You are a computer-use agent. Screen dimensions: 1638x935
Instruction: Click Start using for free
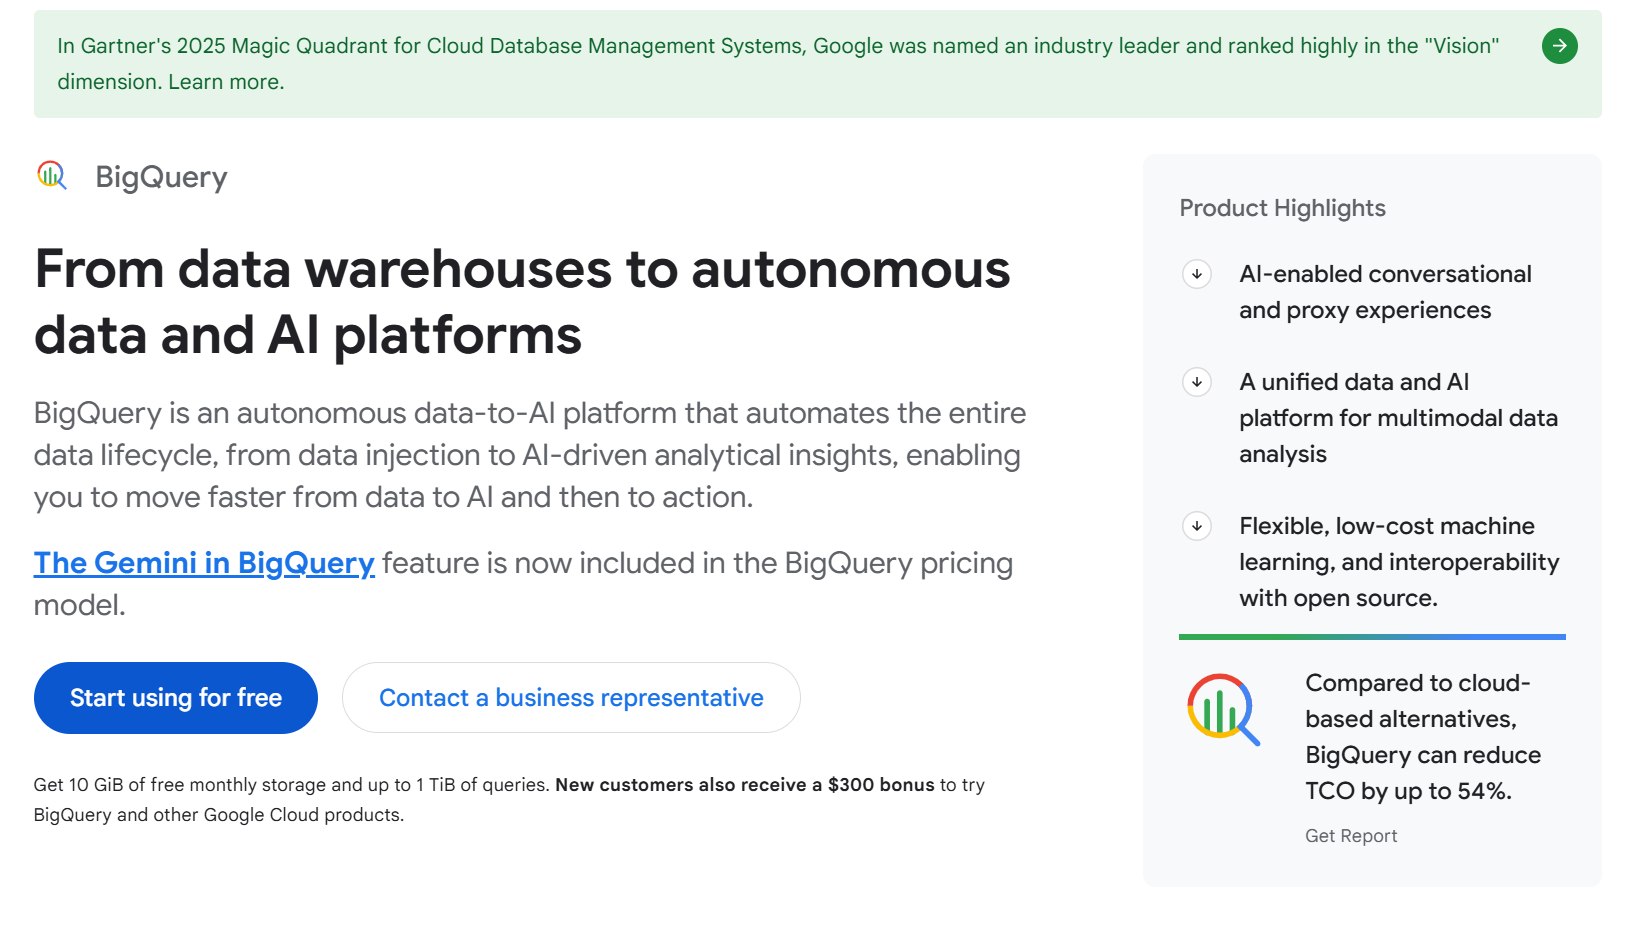pyautogui.click(x=175, y=697)
